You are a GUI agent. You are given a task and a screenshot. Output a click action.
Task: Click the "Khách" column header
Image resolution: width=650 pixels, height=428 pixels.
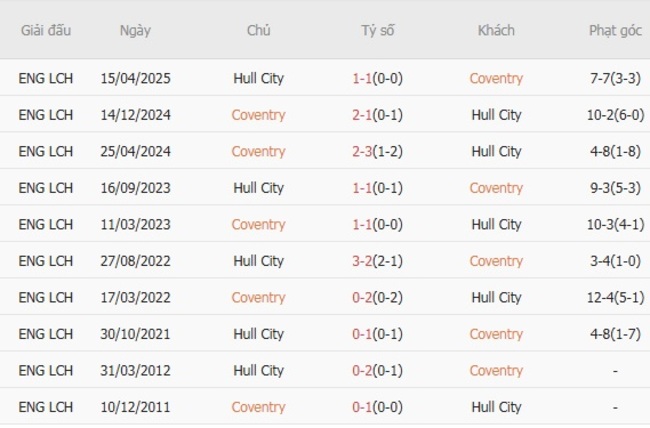coord(496,30)
